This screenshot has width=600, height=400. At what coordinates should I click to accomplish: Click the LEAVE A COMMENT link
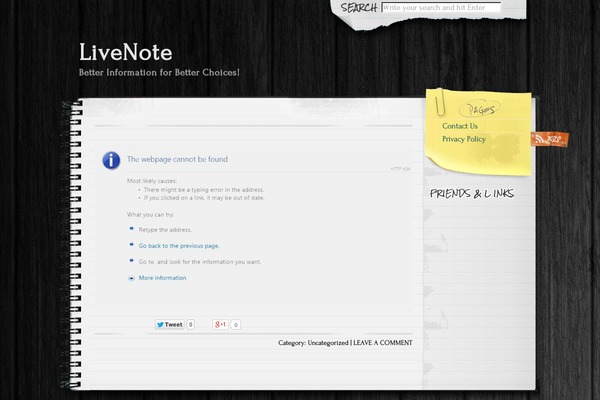click(383, 343)
